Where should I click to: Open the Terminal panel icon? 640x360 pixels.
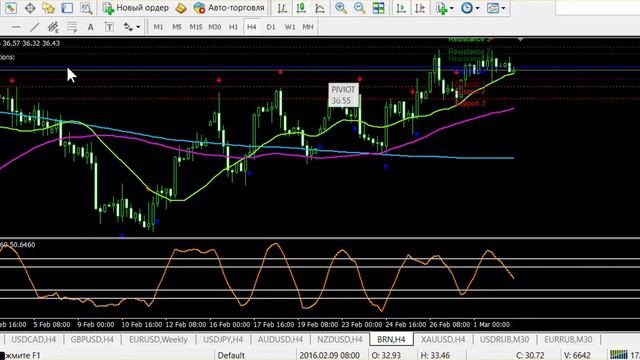tap(67, 8)
